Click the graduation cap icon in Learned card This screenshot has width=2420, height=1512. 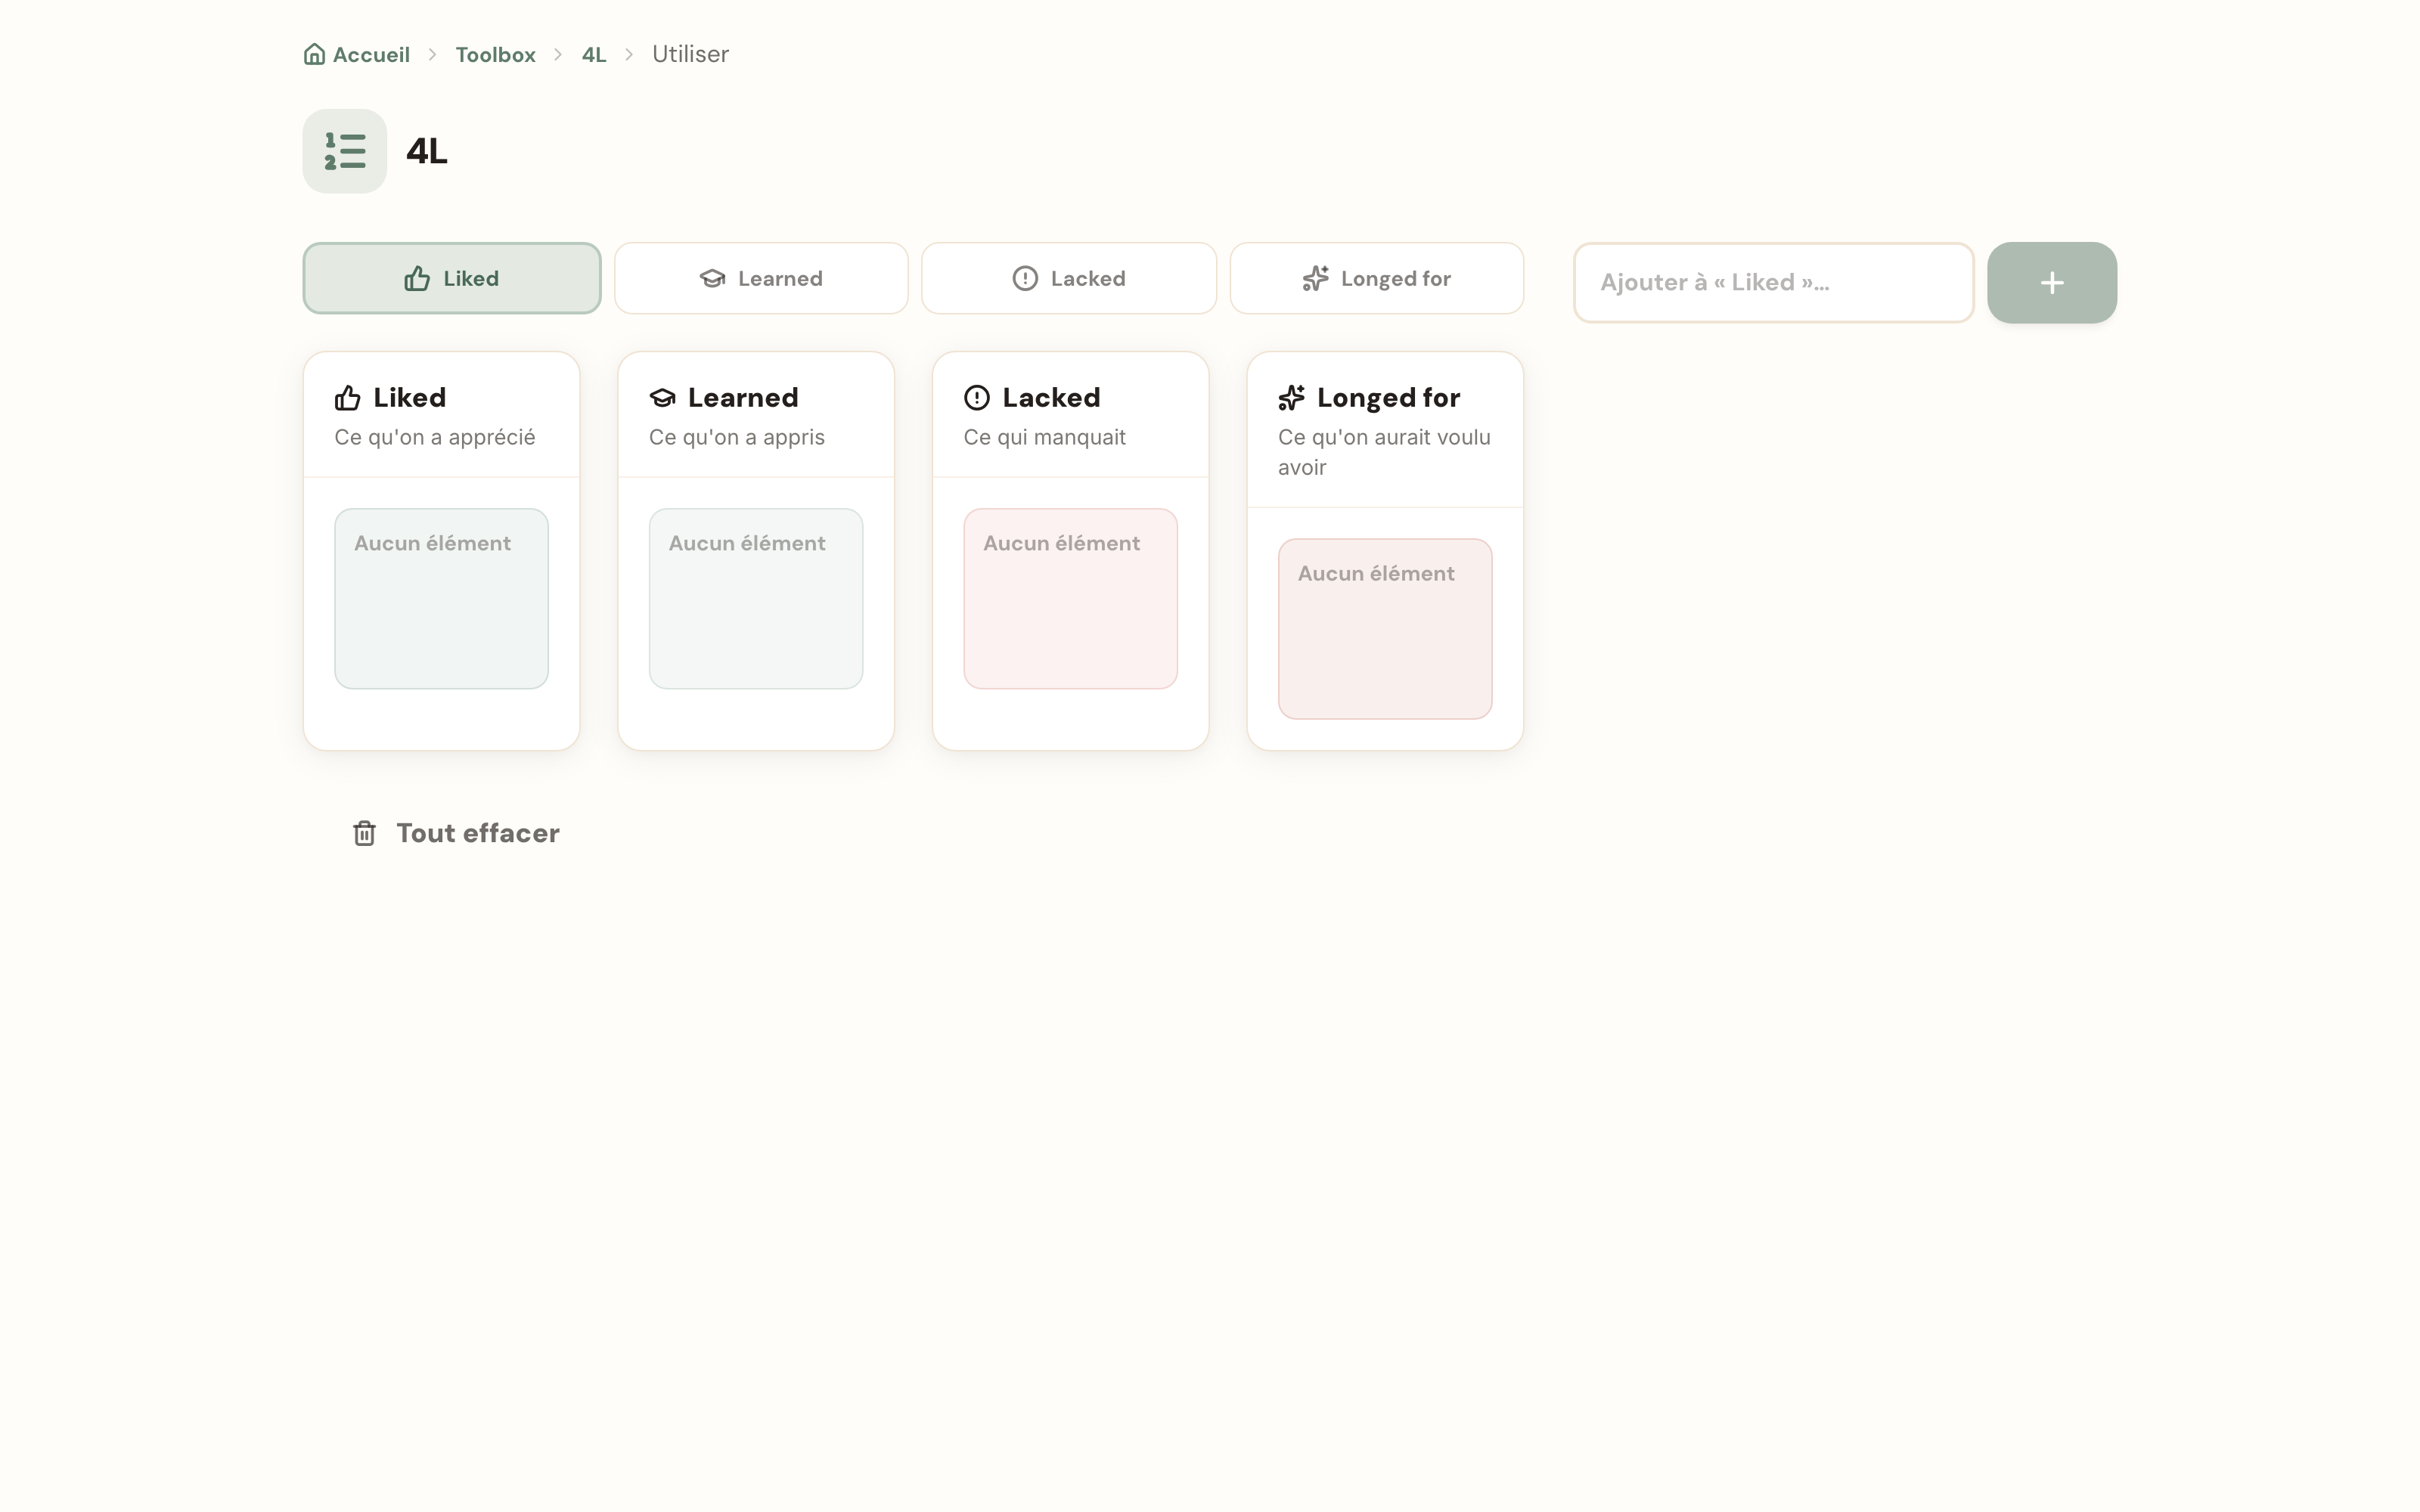pyautogui.click(x=662, y=398)
